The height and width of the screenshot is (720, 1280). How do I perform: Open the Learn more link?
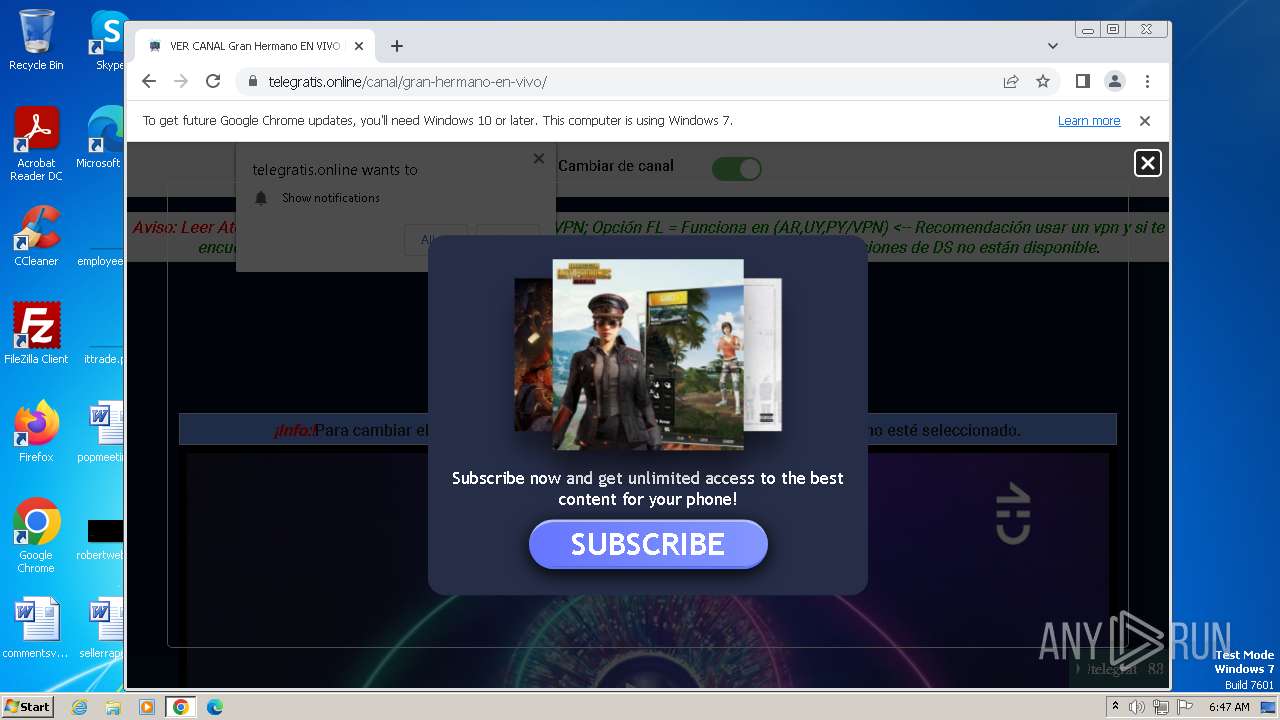(1089, 121)
